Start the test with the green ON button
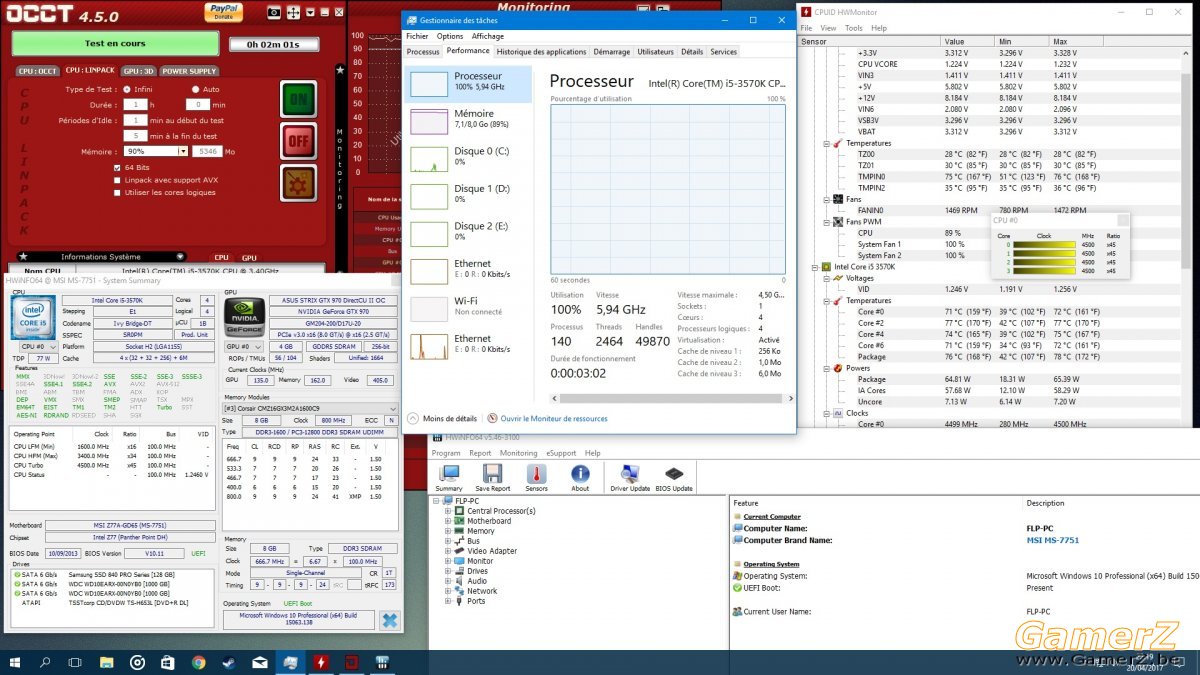The image size is (1200, 675). (x=298, y=100)
